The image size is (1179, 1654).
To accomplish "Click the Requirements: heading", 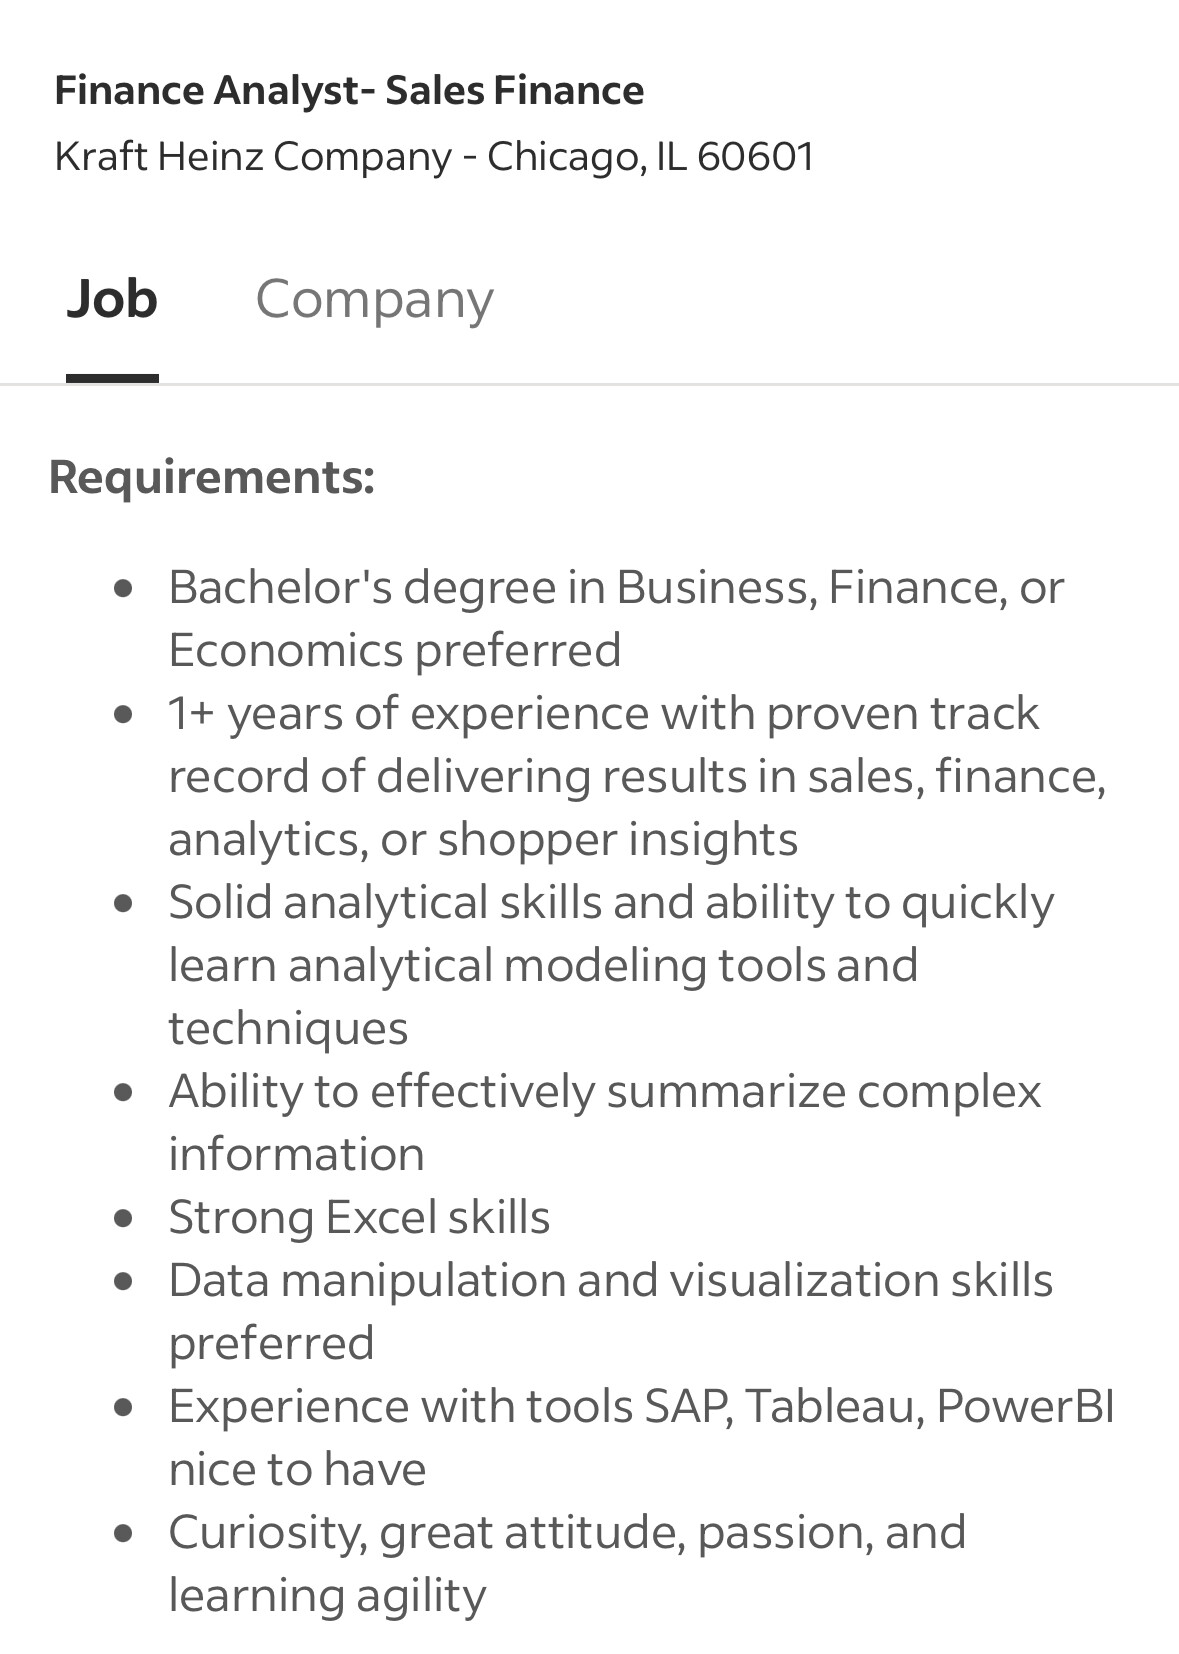I will pos(212,476).
